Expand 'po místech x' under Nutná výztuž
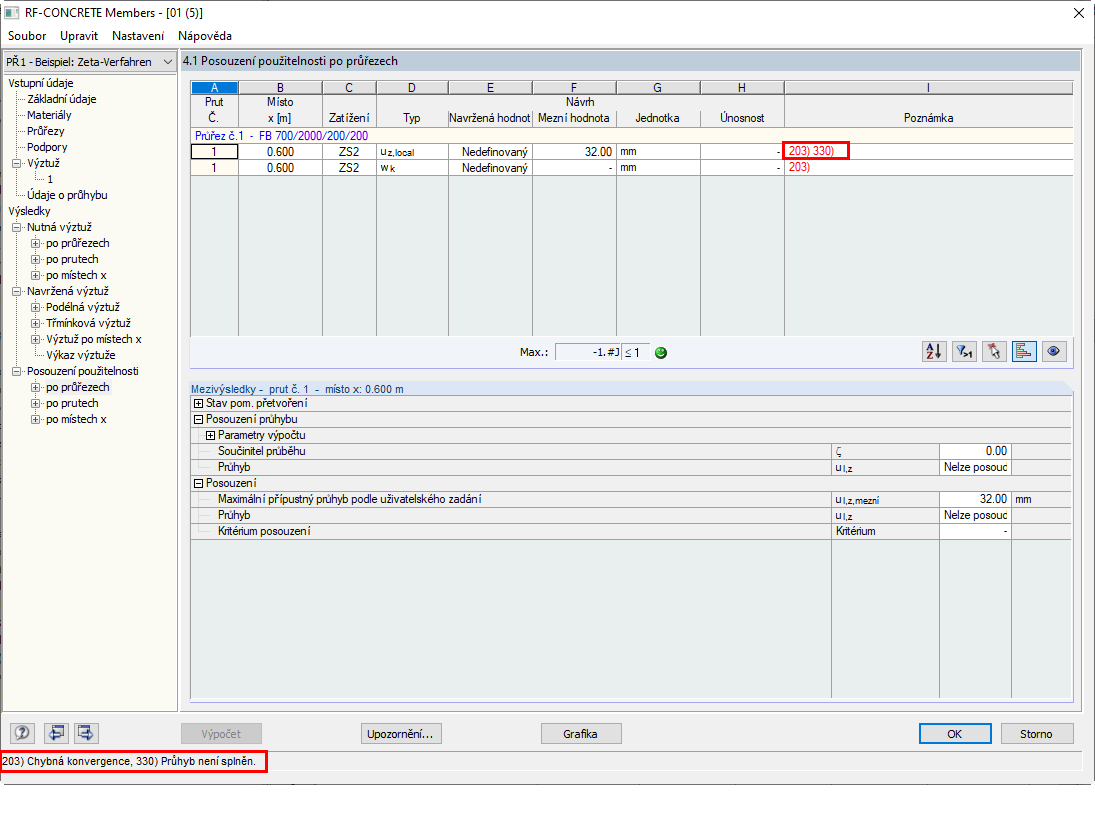 click(36, 276)
